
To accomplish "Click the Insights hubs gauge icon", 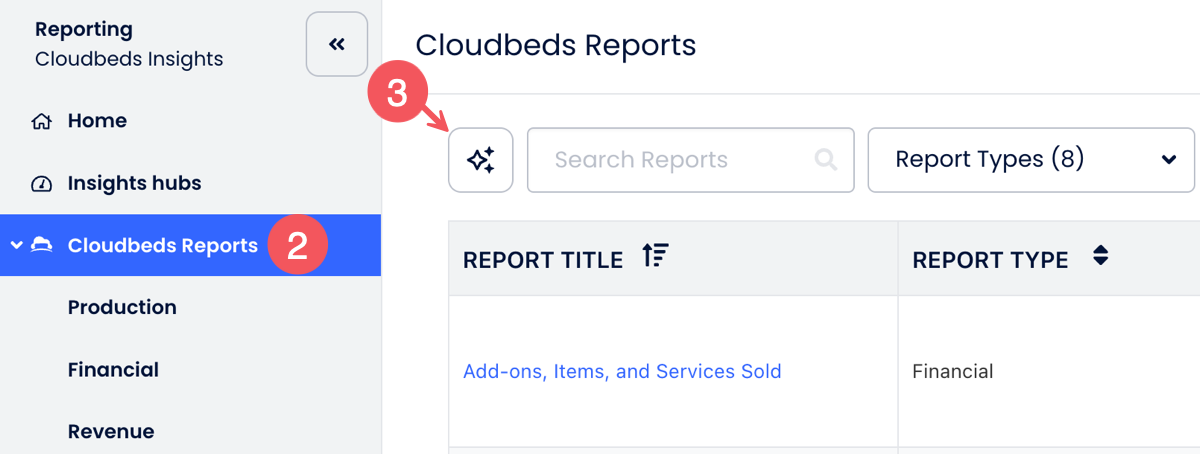I will pos(41,184).
